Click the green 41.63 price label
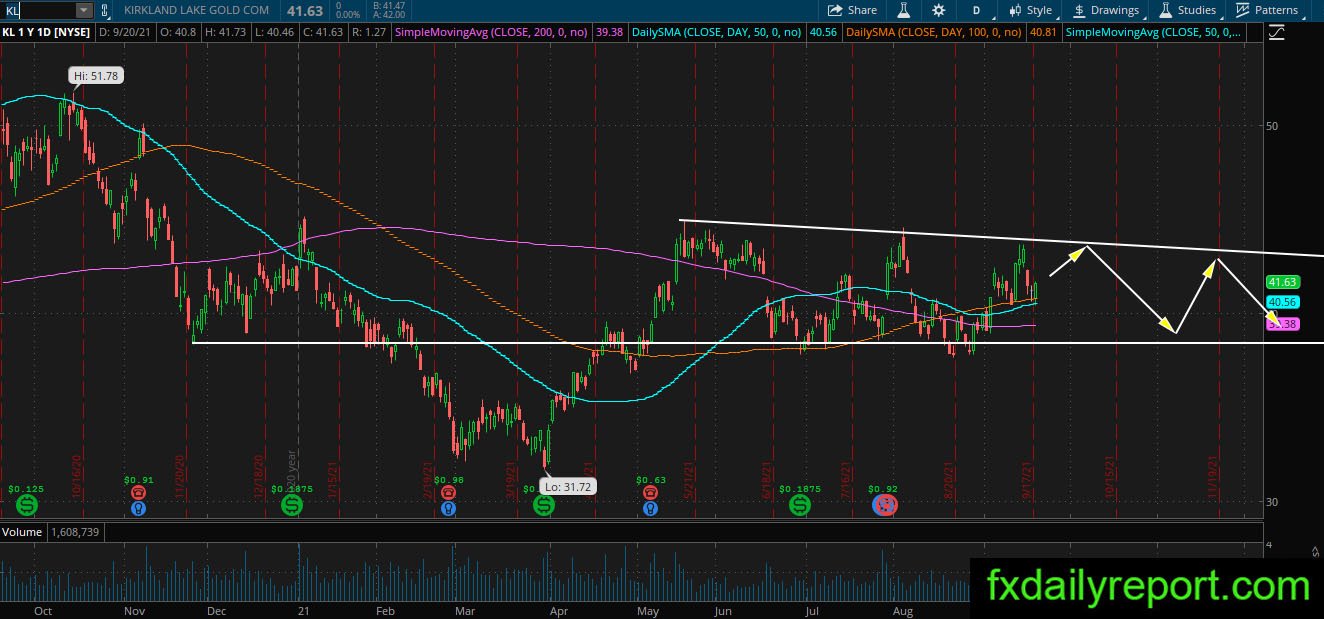Image resolution: width=1324 pixels, height=619 pixels. pyautogui.click(x=1281, y=283)
